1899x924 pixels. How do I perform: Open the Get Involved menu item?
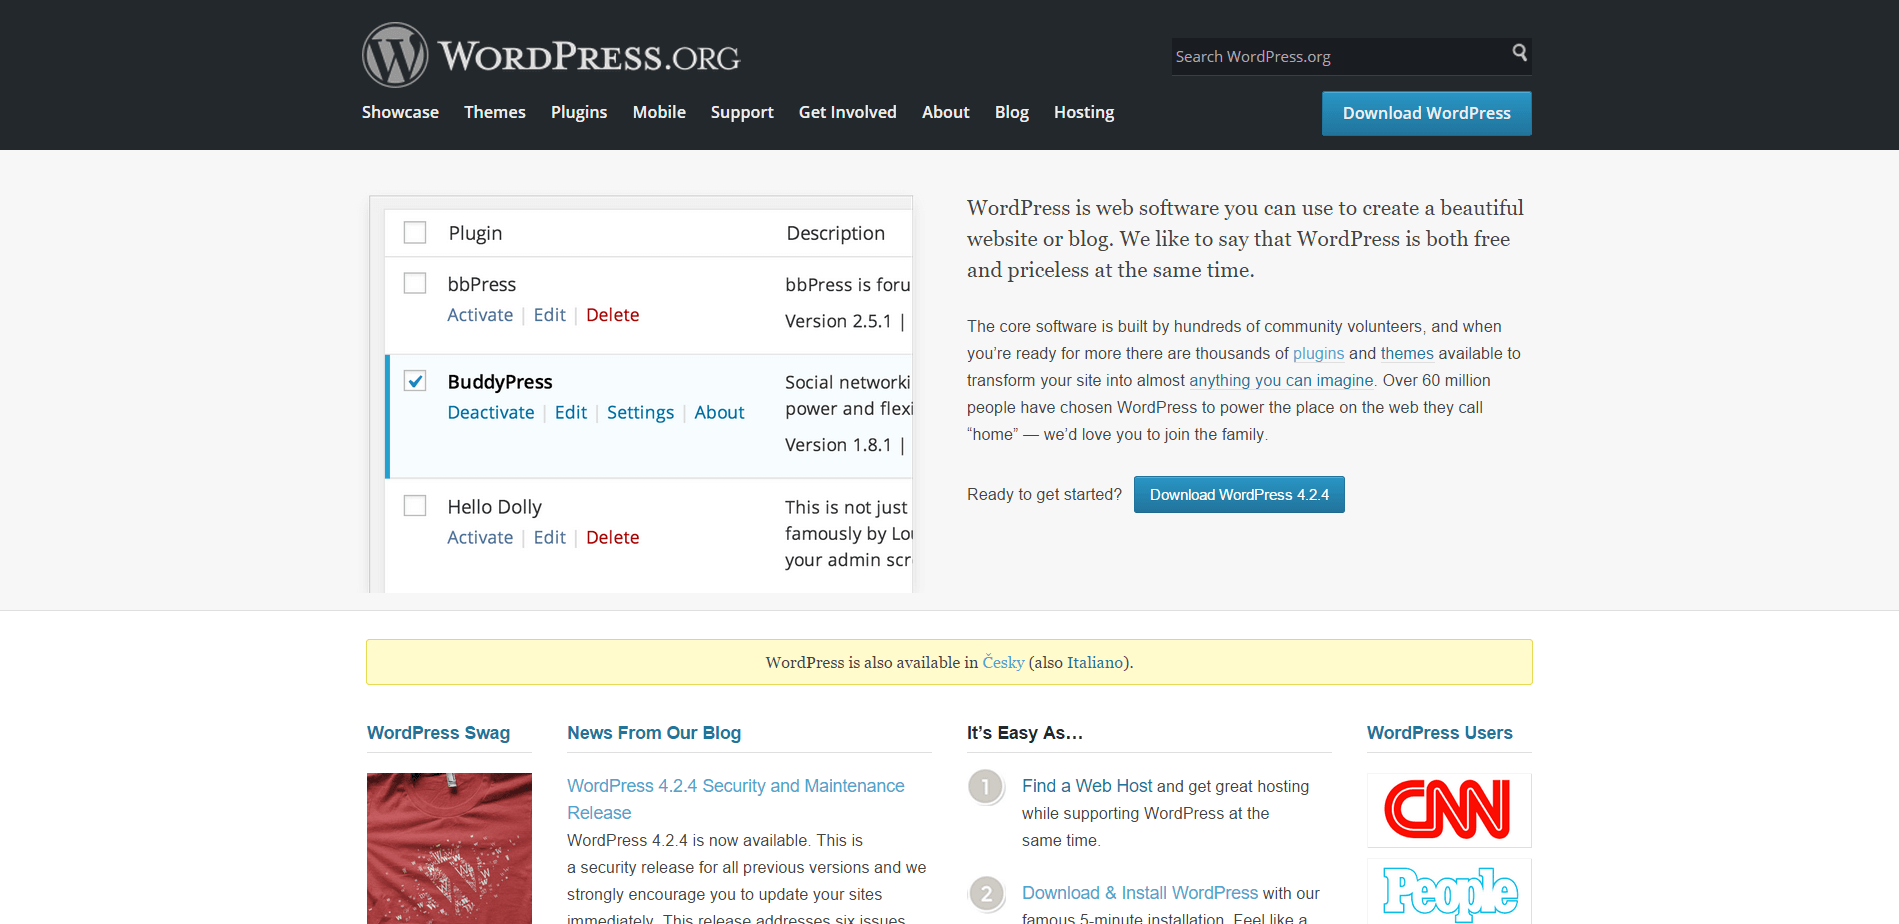(848, 112)
